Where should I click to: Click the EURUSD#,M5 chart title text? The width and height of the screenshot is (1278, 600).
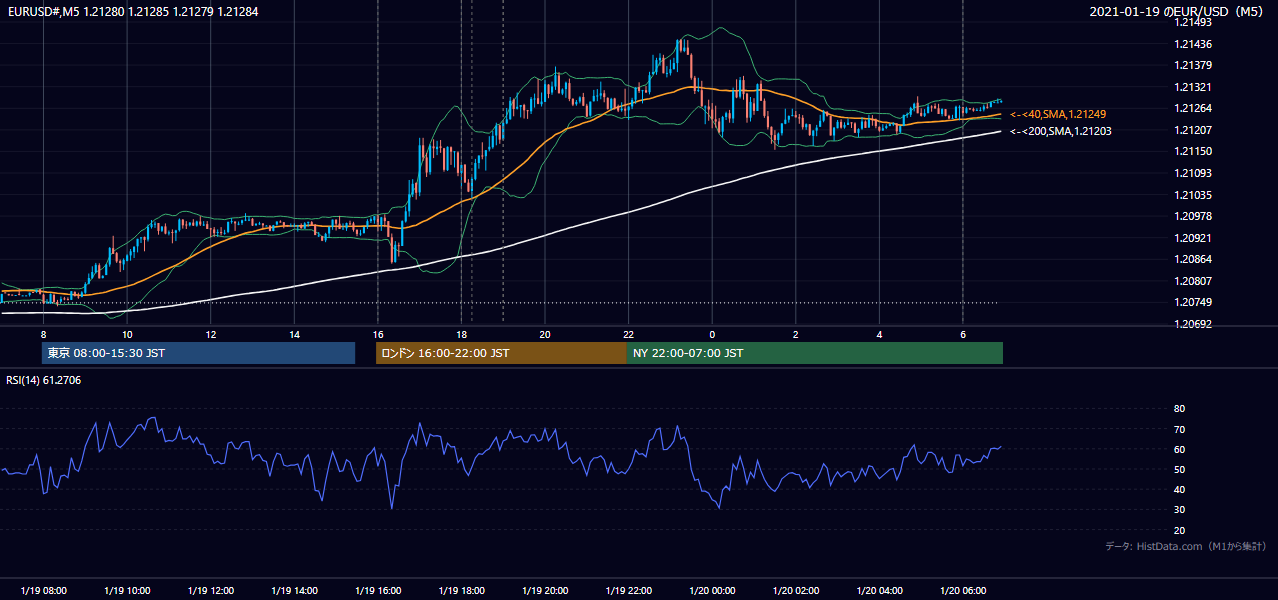(x=132, y=12)
